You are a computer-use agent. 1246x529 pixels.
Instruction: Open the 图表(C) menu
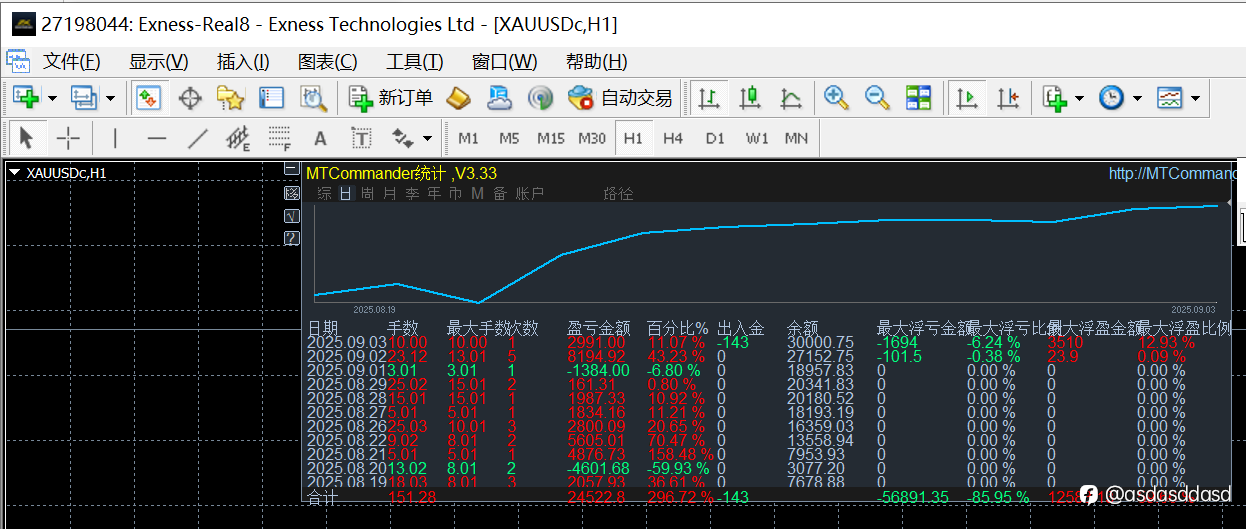[327, 61]
